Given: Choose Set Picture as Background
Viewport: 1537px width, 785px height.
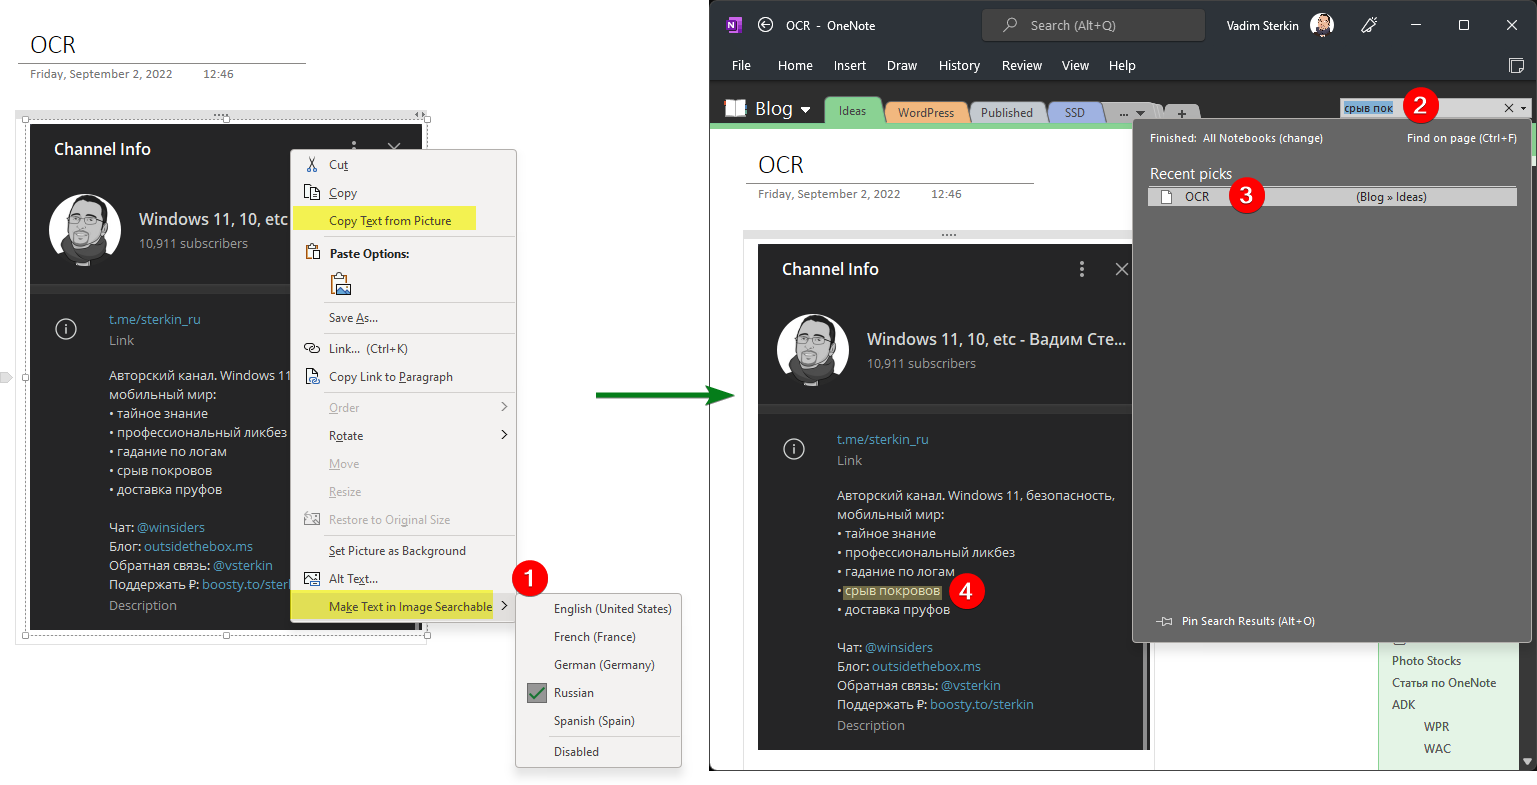Looking at the screenshot, I should pos(403,551).
